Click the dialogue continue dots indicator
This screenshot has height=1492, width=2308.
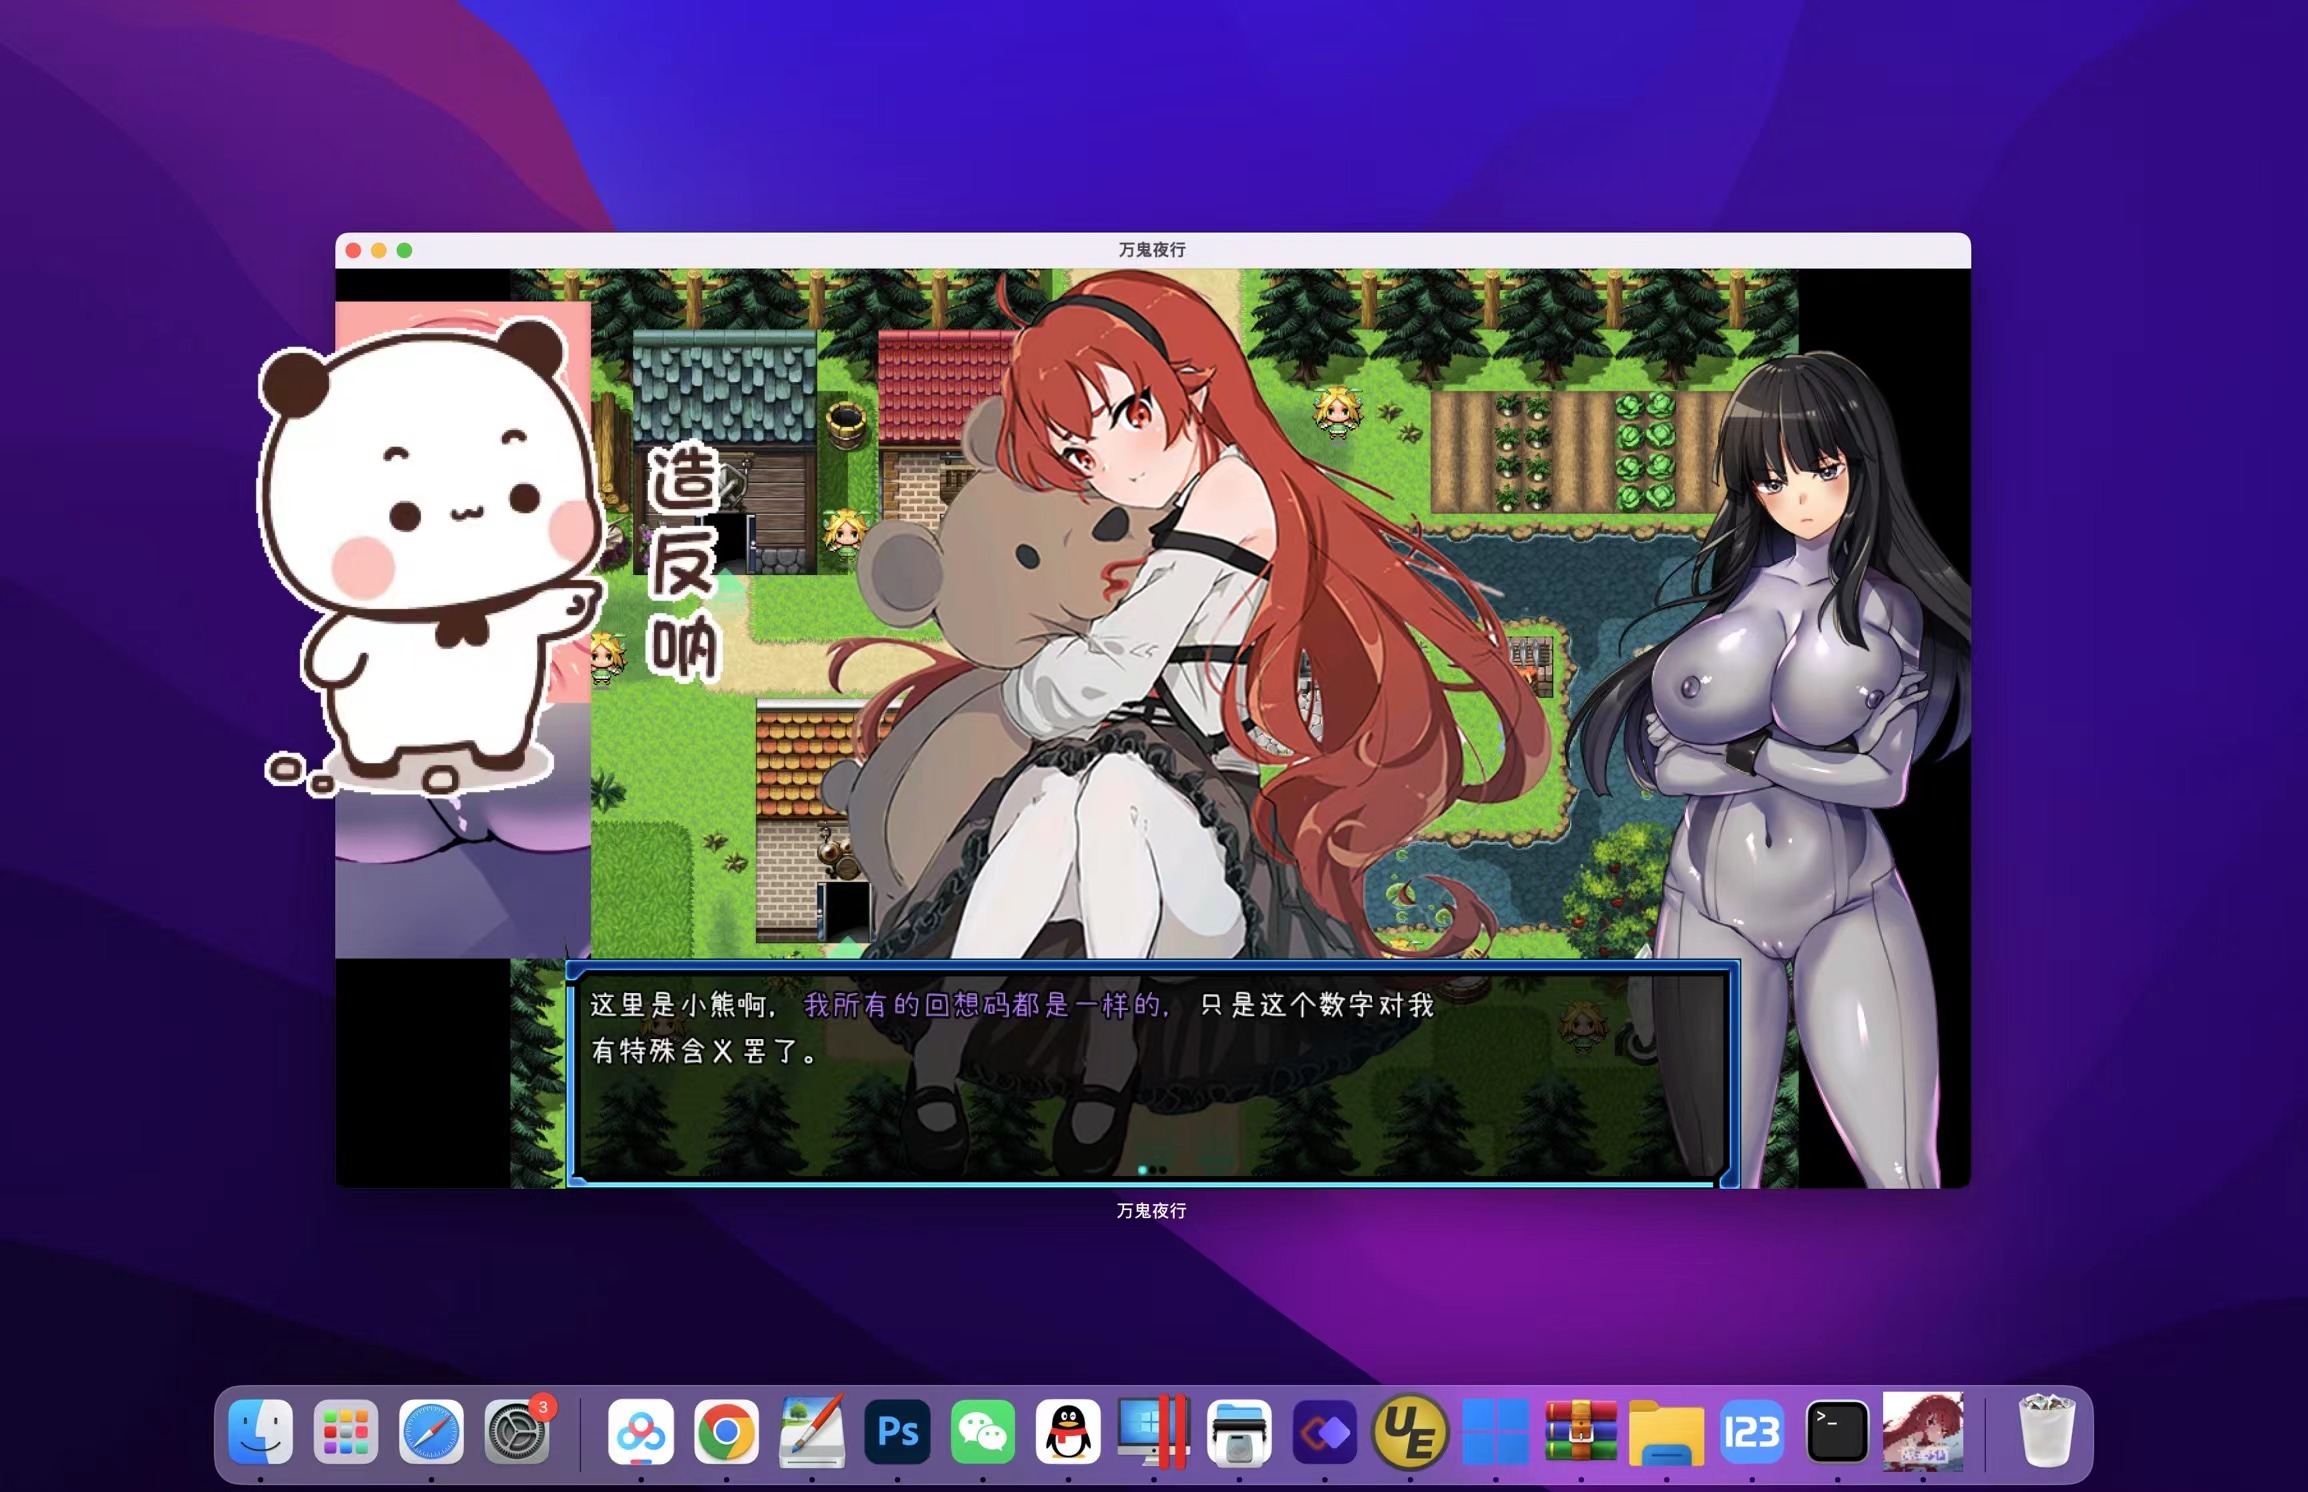(1152, 1169)
